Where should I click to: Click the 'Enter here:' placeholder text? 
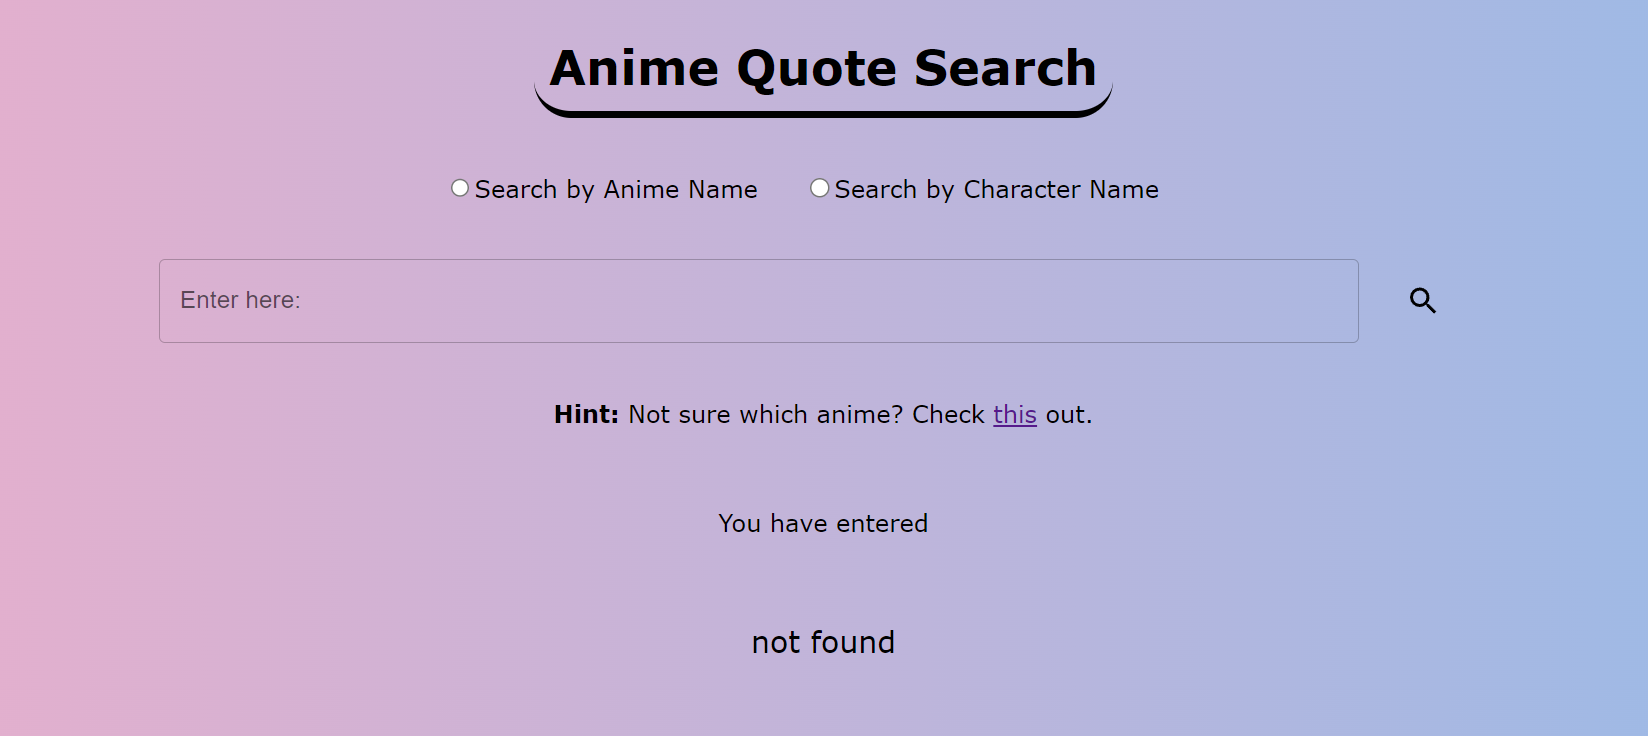[240, 300]
